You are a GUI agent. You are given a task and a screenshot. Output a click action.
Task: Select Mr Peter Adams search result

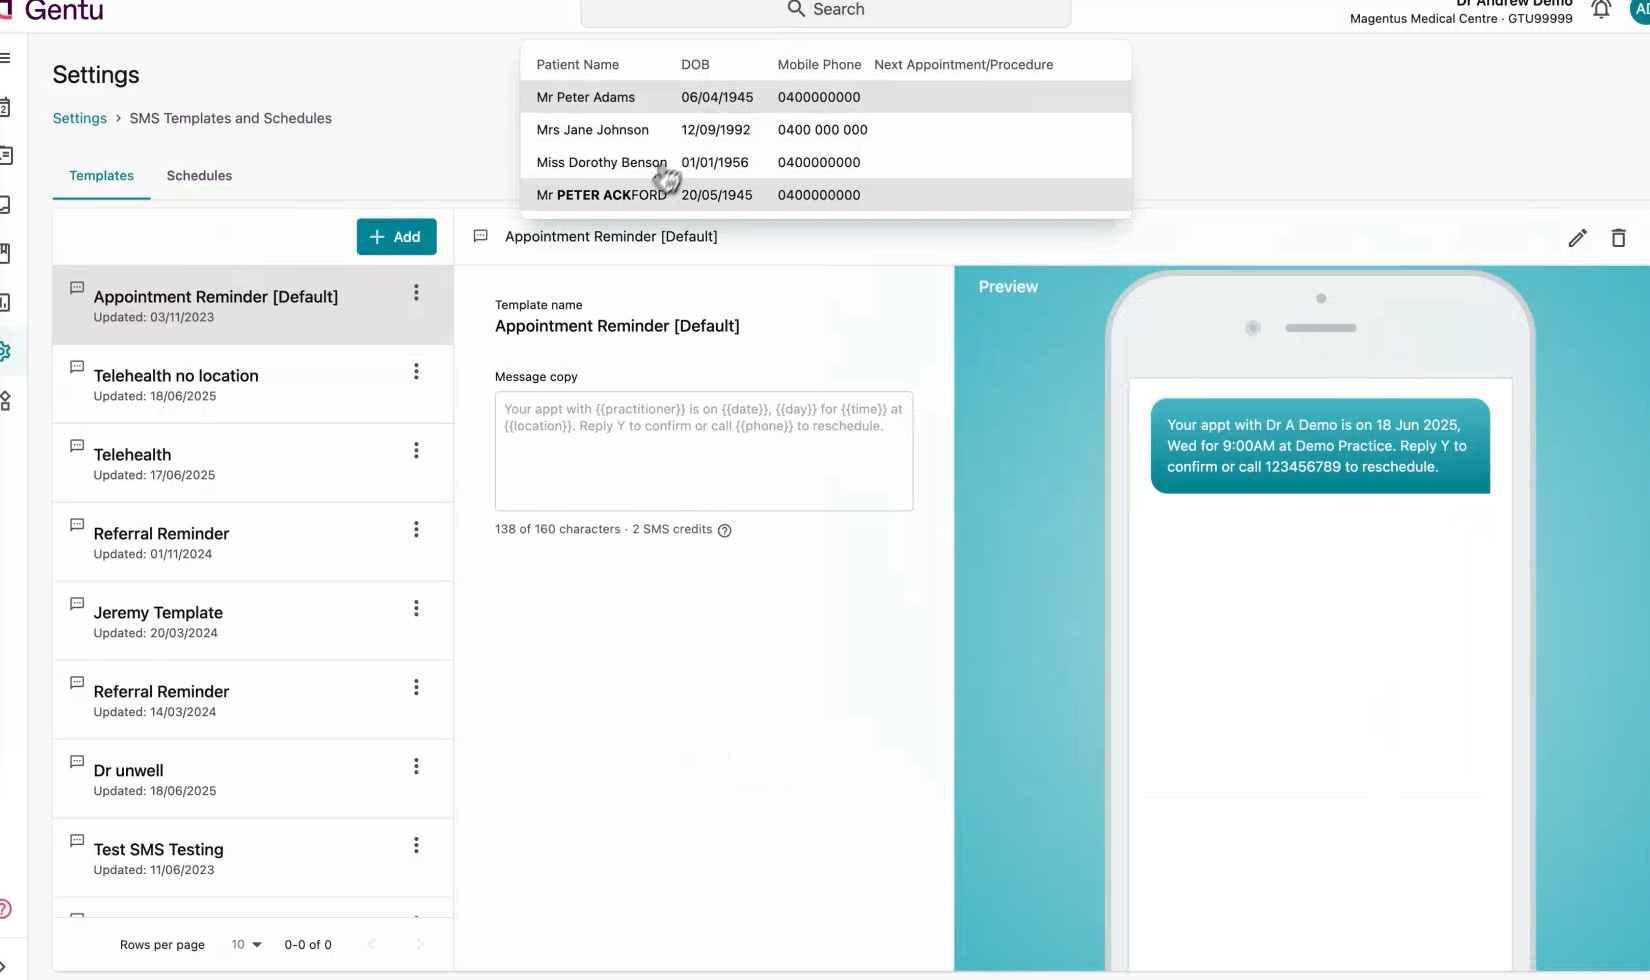[826, 97]
